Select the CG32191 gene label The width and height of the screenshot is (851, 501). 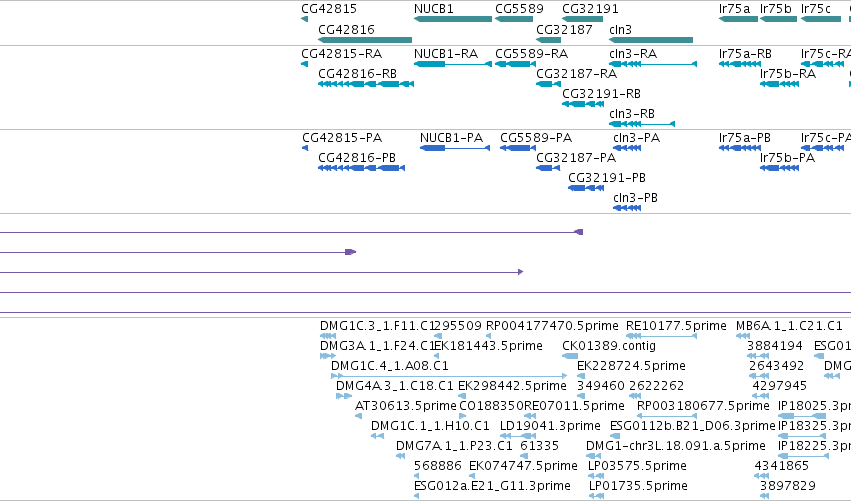point(590,9)
